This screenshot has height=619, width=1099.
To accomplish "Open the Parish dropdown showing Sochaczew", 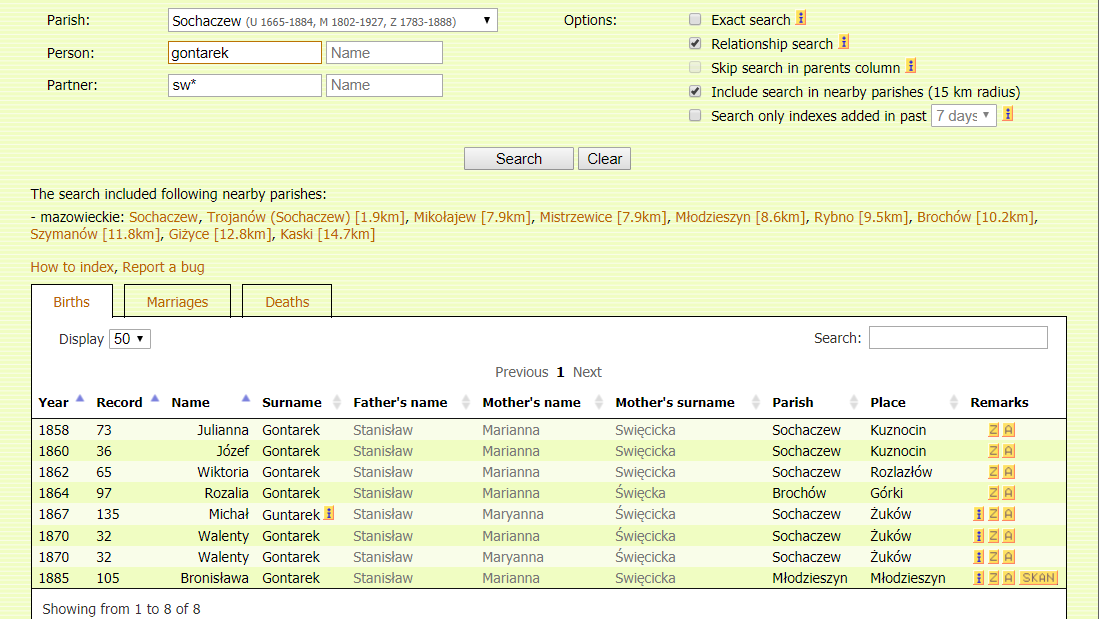I will (332, 20).
